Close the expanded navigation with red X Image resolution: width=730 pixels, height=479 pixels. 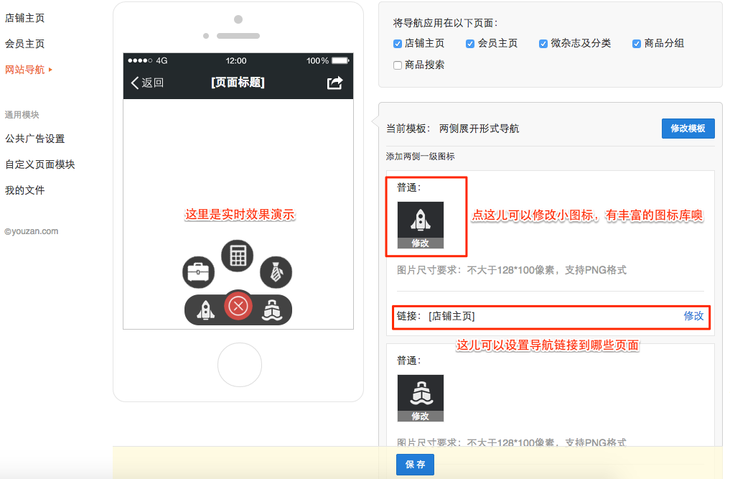238,307
